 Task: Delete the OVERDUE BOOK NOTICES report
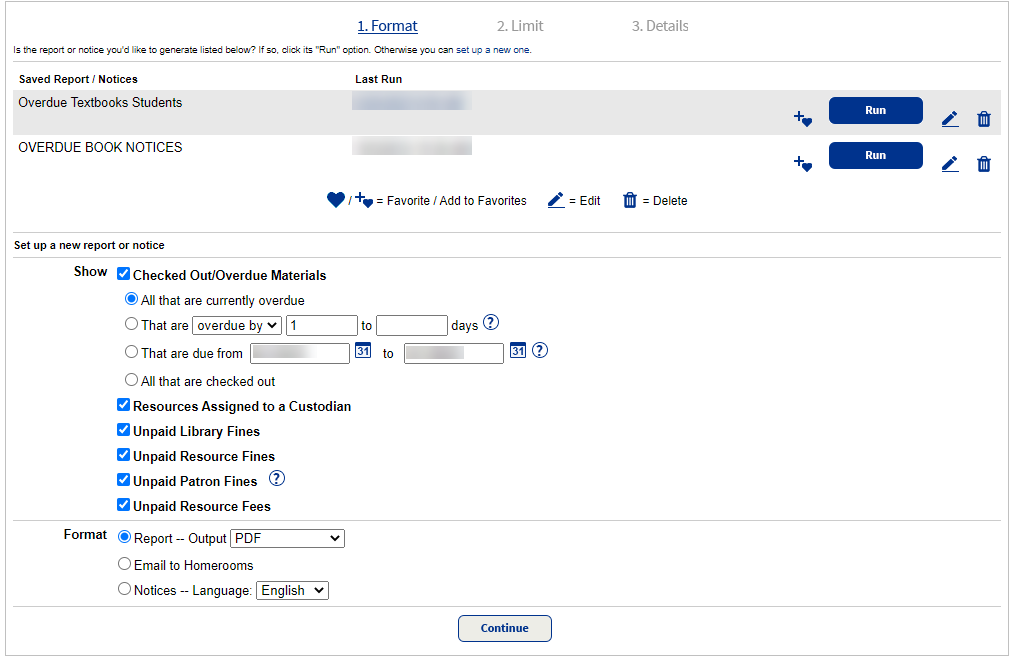pyautogui.click(x=983, y=164)
